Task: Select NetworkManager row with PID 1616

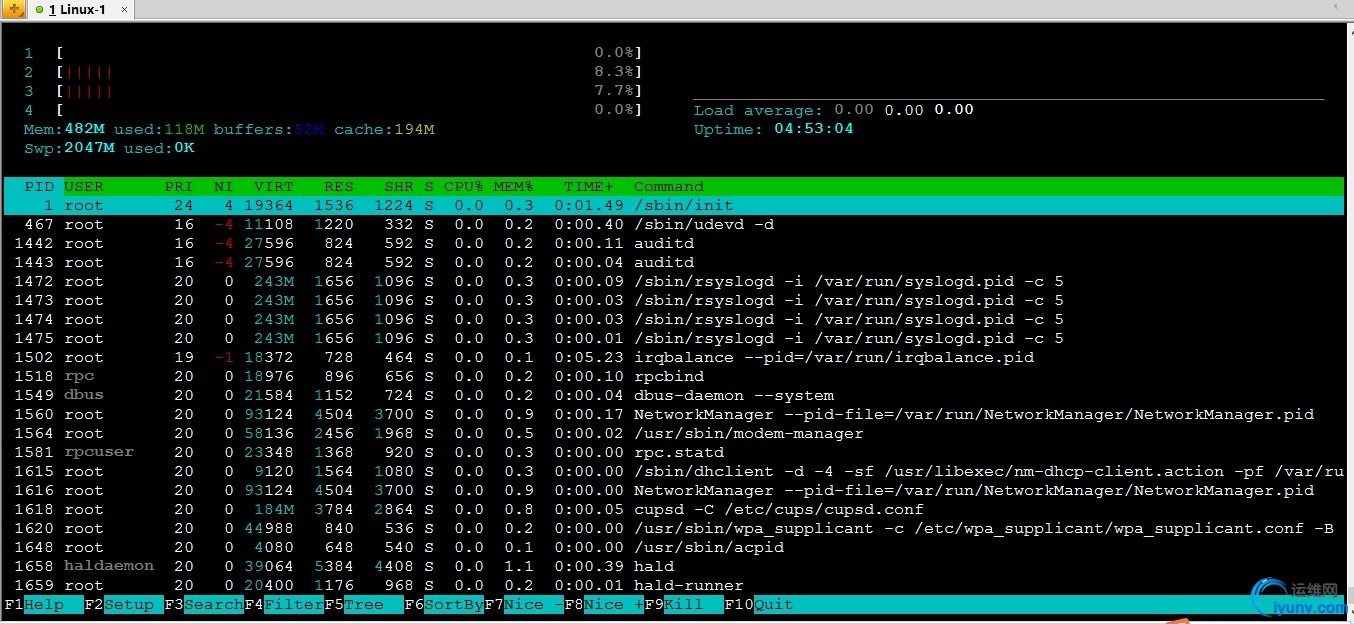Action: [674, 490]
